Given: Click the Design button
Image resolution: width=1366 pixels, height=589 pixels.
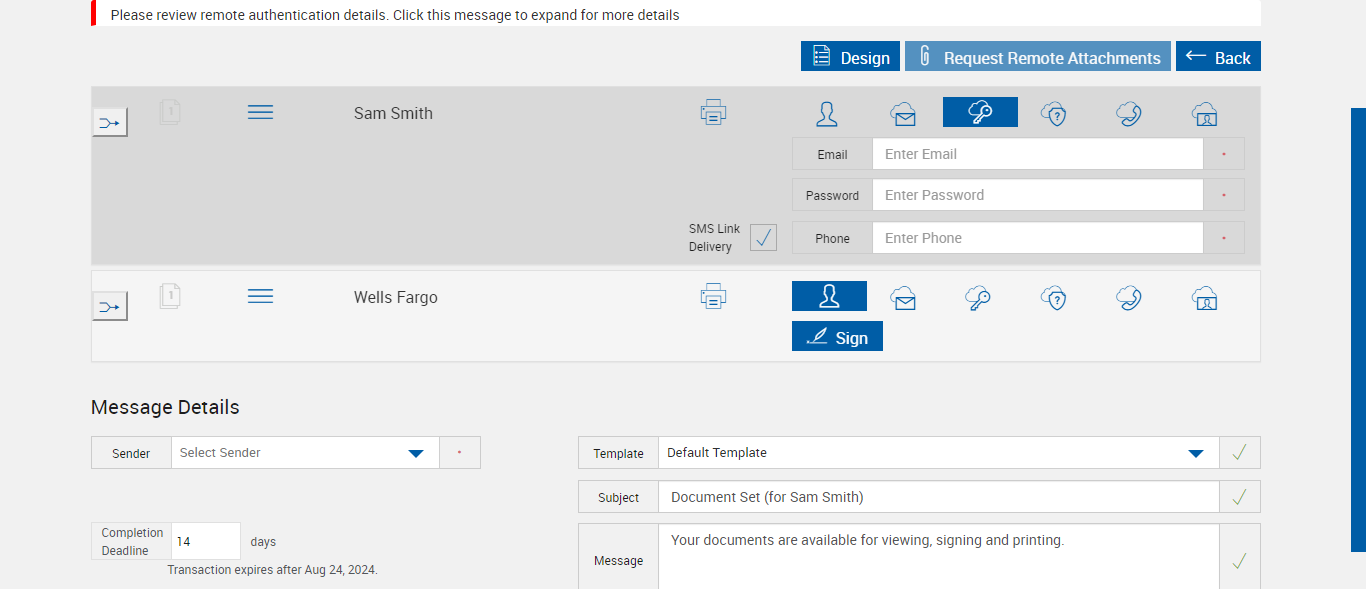Looking at the screenshot, I should tap(850, 57).
